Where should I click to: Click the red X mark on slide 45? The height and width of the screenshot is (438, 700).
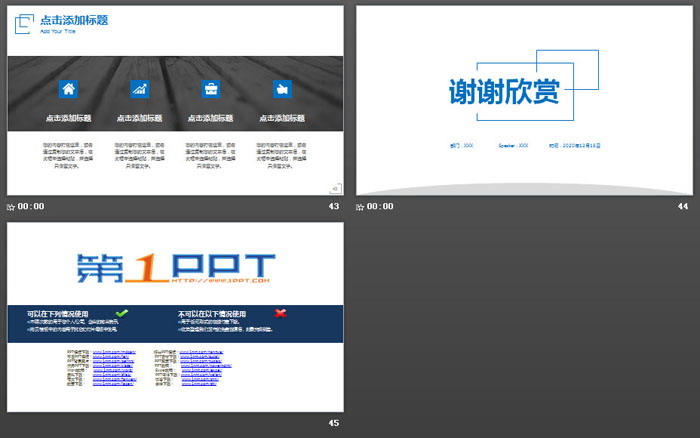pos(280,313)
